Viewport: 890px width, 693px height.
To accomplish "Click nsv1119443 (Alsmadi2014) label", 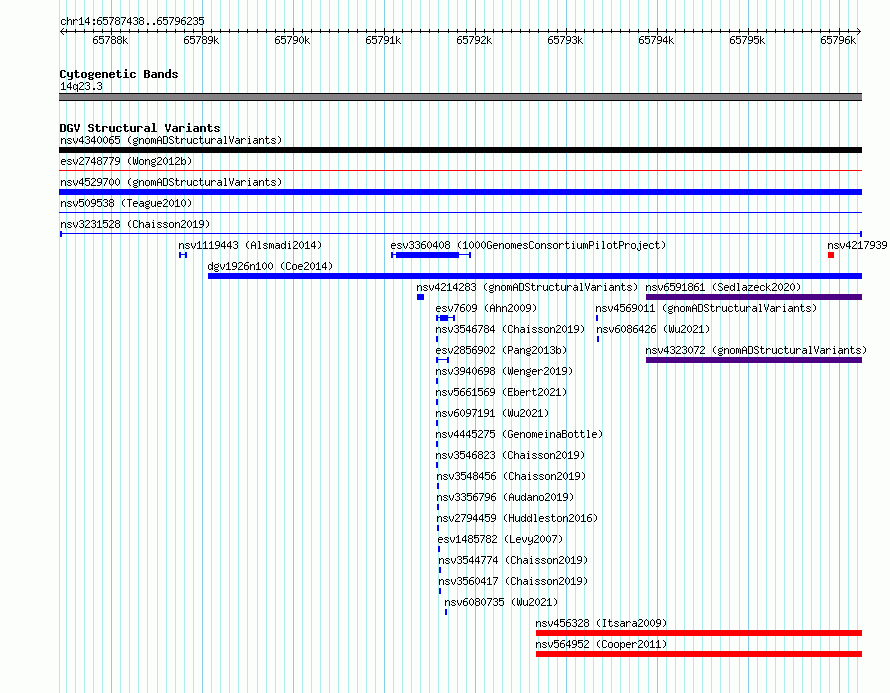I will [250, 245].
